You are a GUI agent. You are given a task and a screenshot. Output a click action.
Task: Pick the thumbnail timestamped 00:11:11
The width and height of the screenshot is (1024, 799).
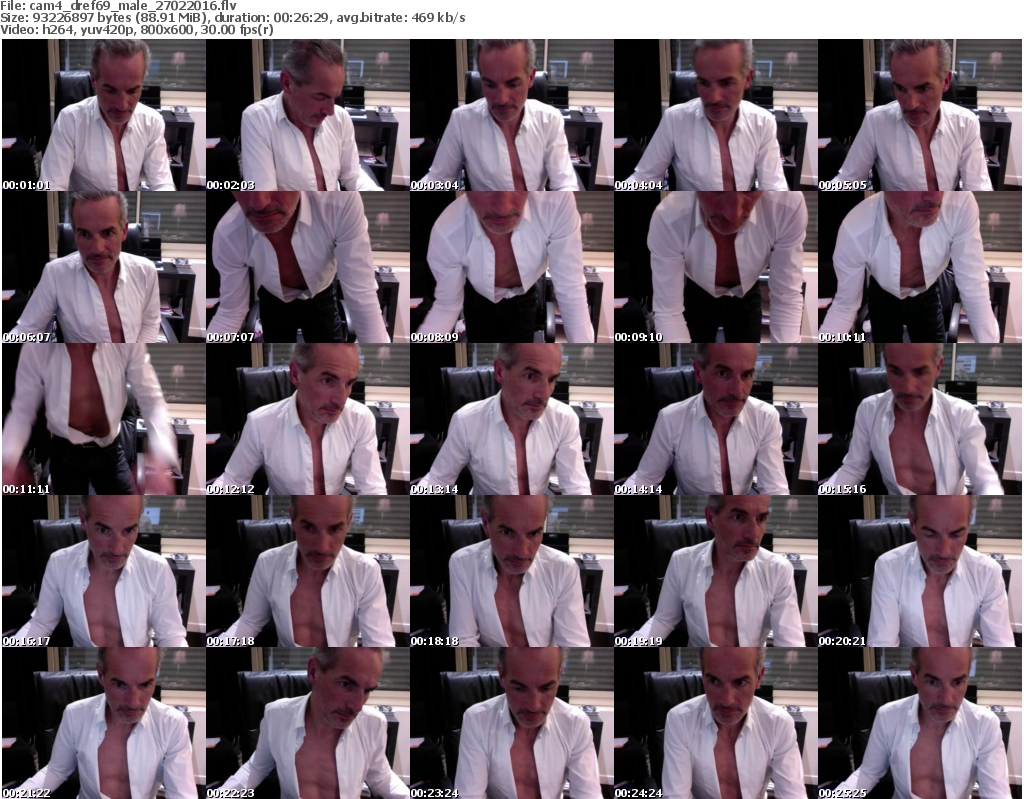(x=104, y=419)
